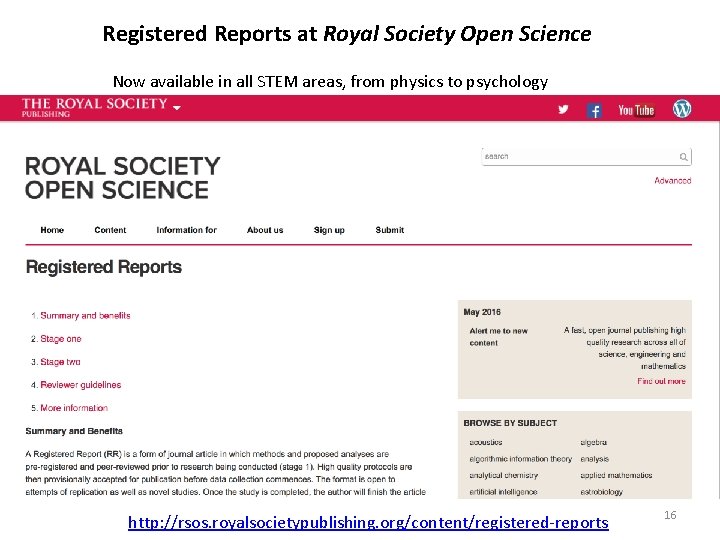The width and height of the screenshot is (720, 540).
Task: Browse the applied mathematics subject
Action: [616, 475]
